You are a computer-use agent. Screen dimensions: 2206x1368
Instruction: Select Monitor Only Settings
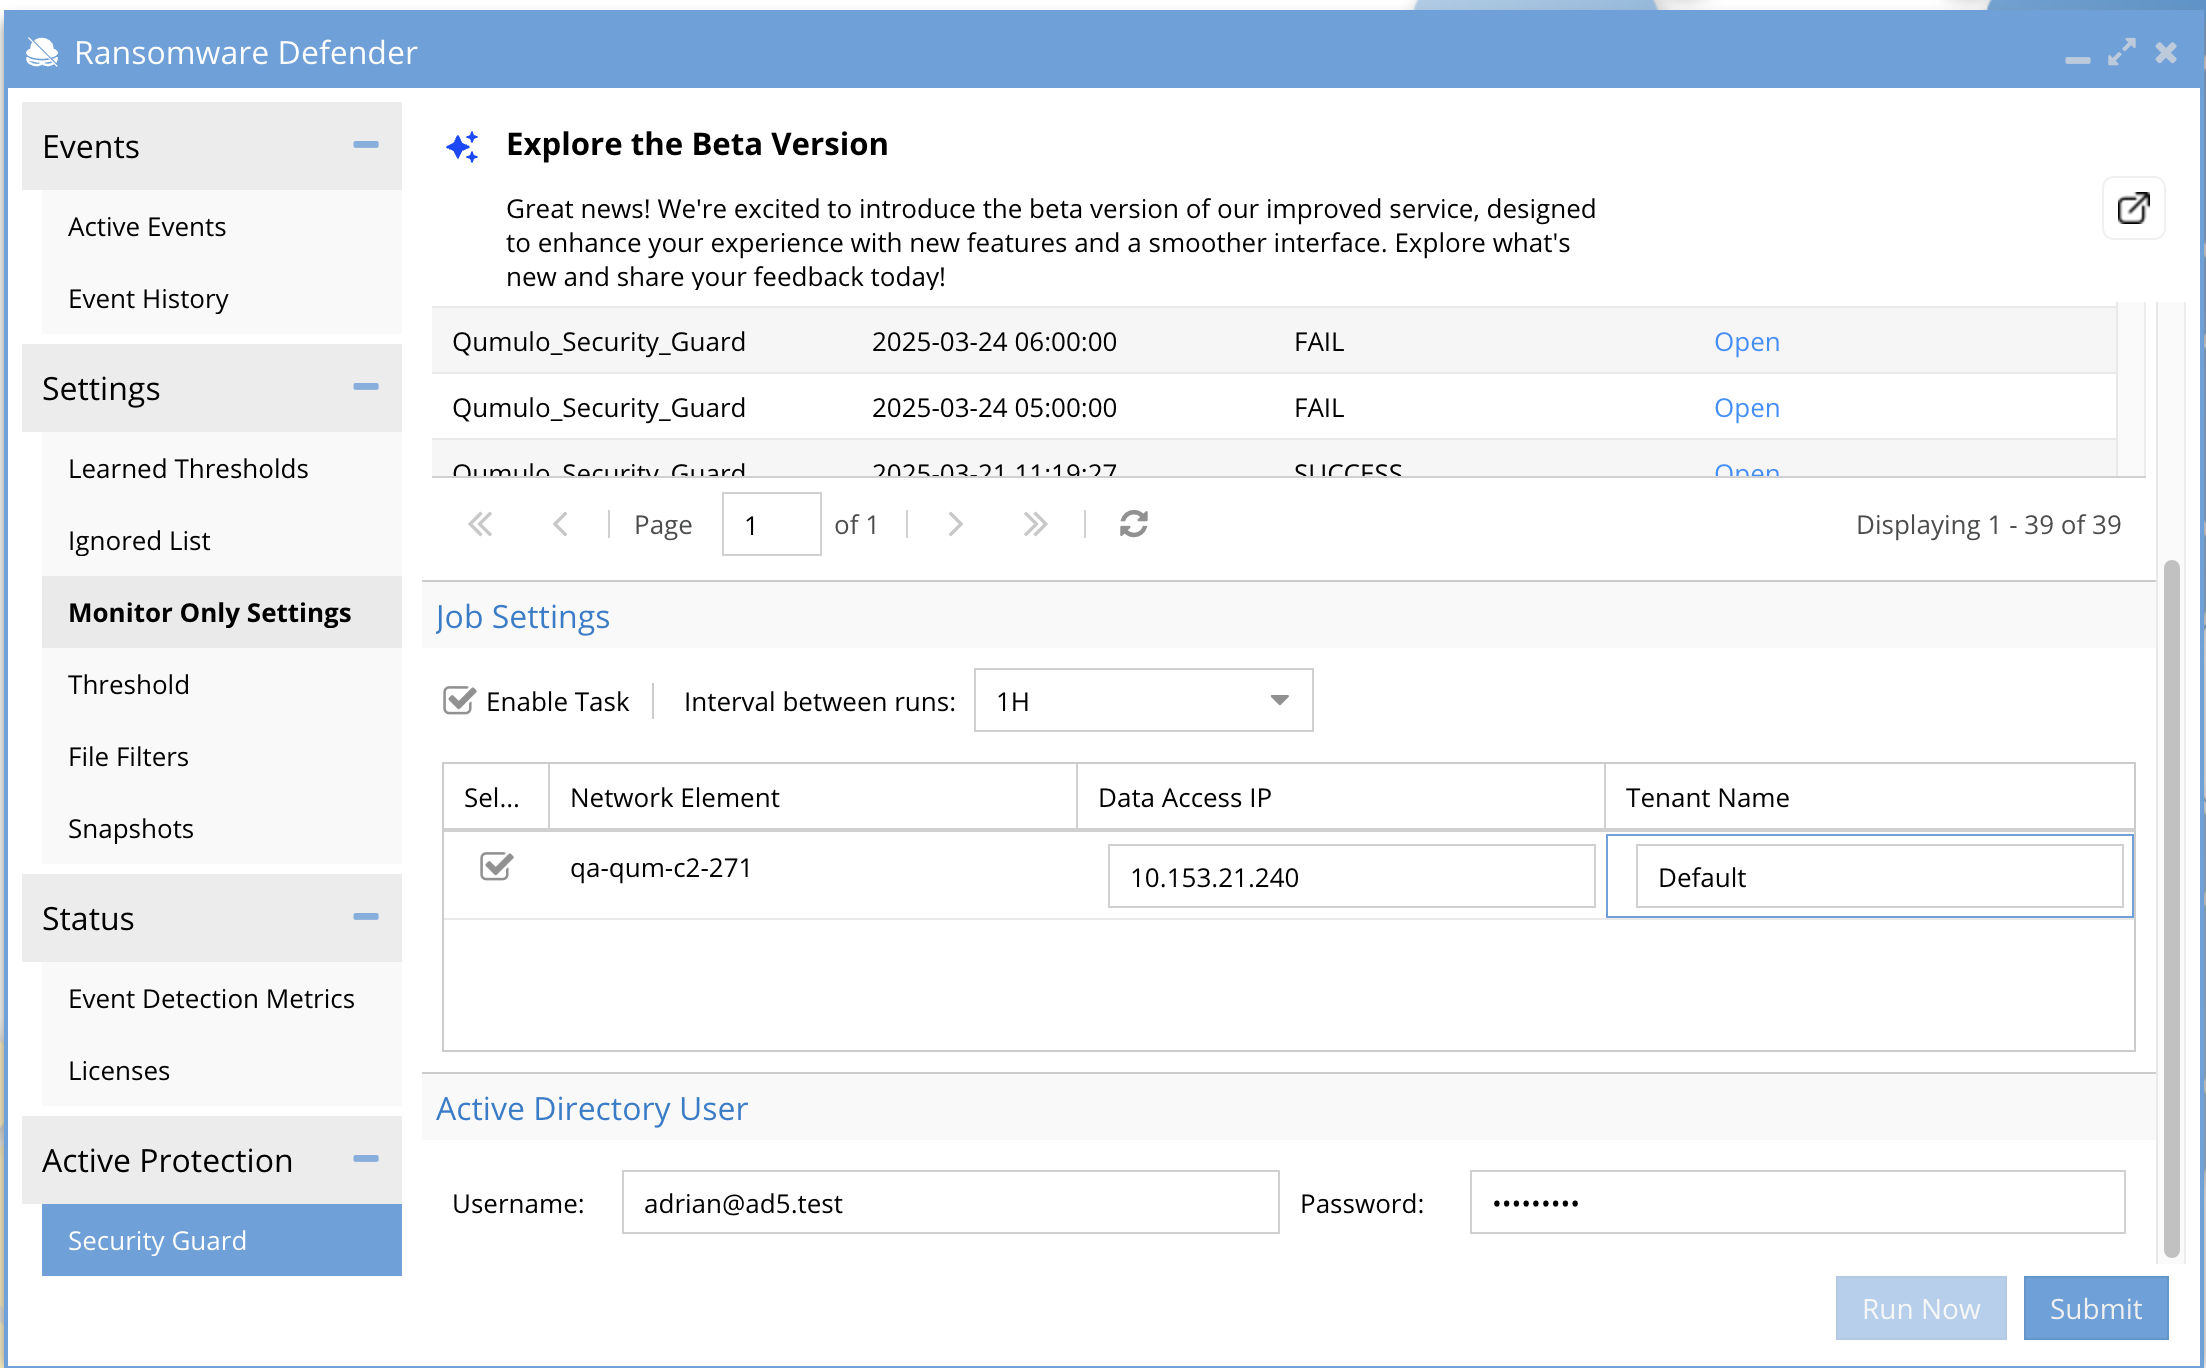point(222,613)
